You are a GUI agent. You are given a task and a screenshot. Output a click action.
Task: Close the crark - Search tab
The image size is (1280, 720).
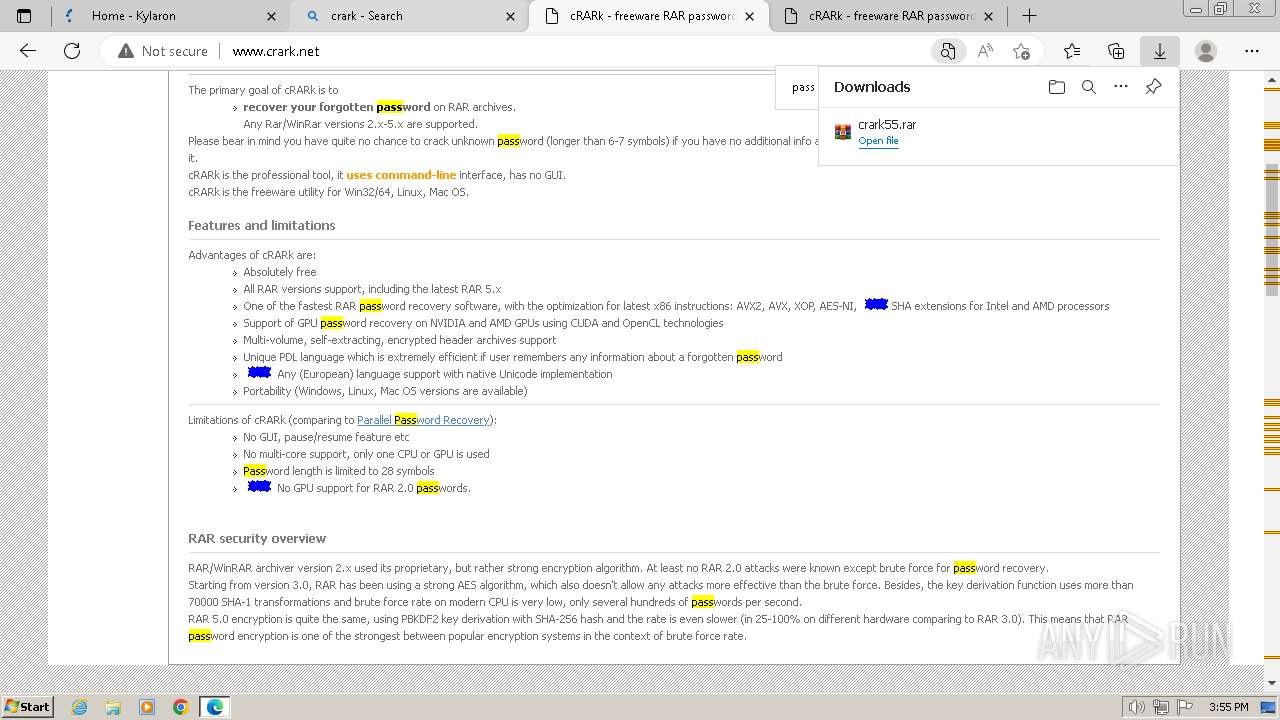(x=510, y=16)
